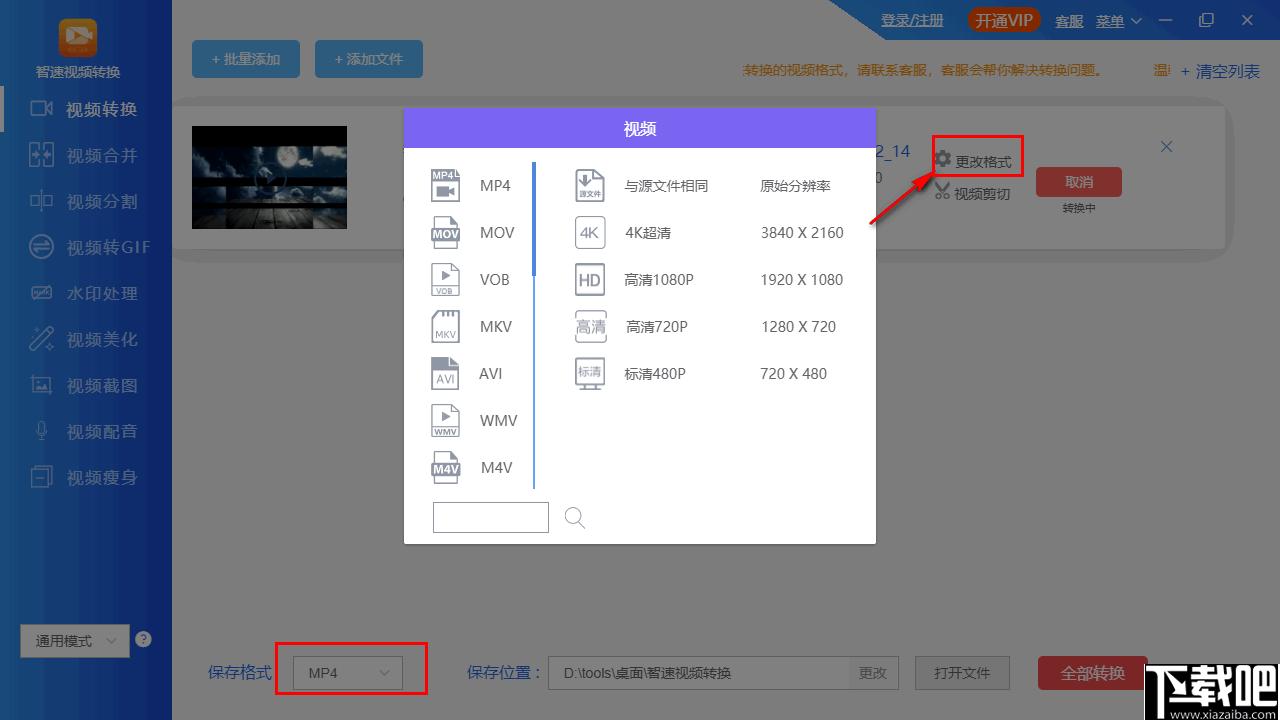Viewport: 1280px width, 720px height.
Task: Open 视频转GIF in the sidebar
Action: click(86, 247)
